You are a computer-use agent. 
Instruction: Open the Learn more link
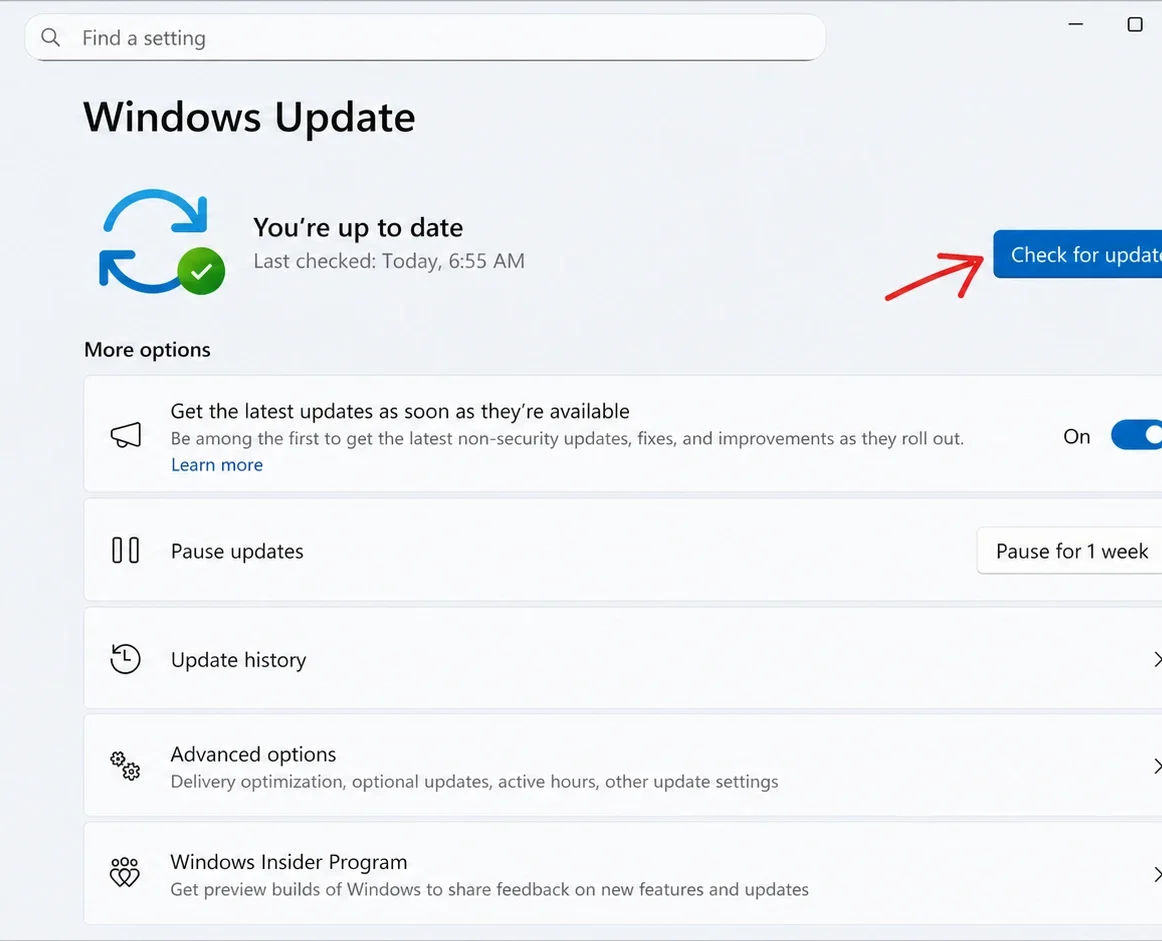pyautogui.click(x=216, y=465)
